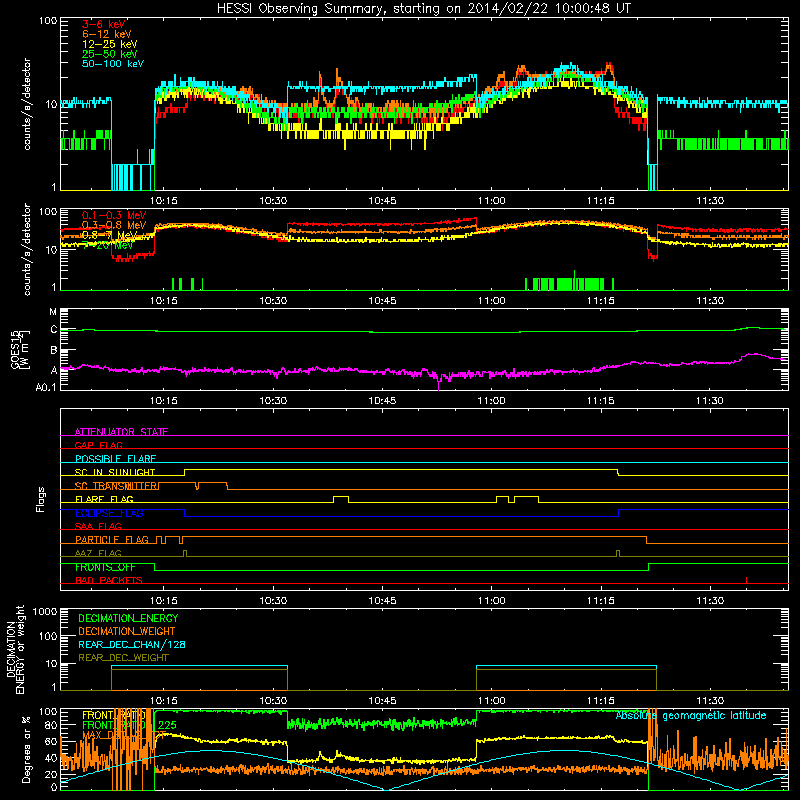Click the Absolute geomagnetic latitude label

pos(691,715)
